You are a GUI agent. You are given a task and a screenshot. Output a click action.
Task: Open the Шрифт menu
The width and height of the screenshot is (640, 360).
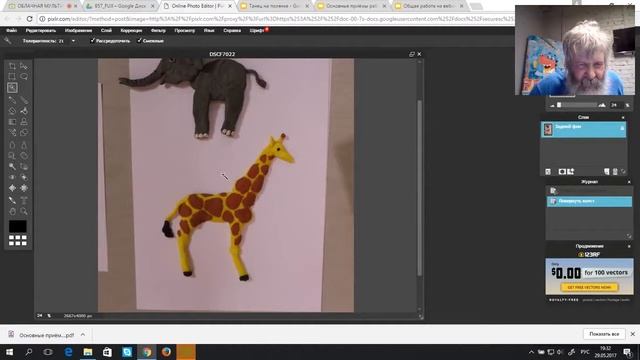click(257, 31)
